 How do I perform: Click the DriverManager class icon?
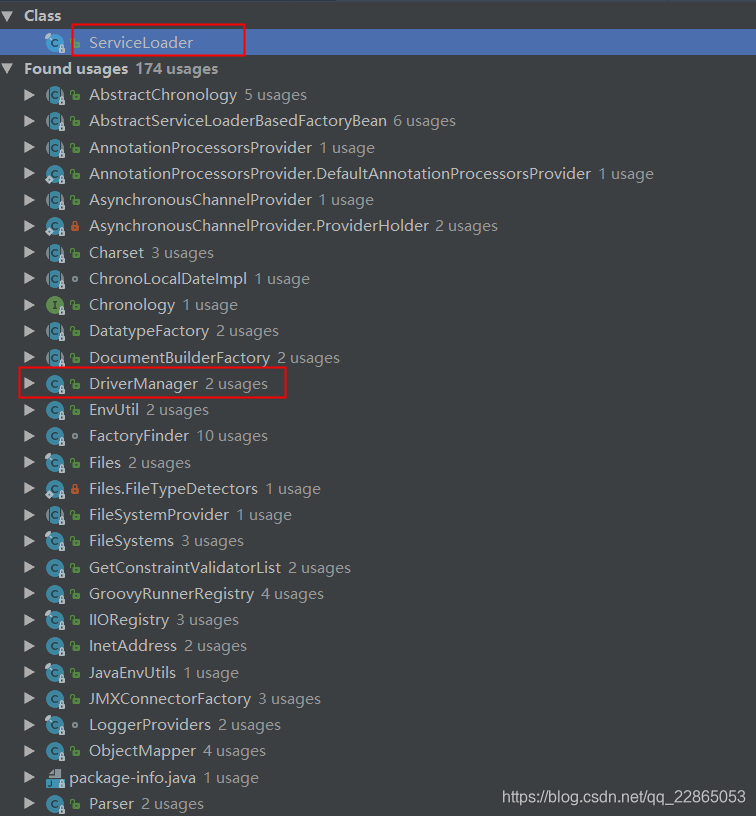pyautogui.click(x=55, y=384)
